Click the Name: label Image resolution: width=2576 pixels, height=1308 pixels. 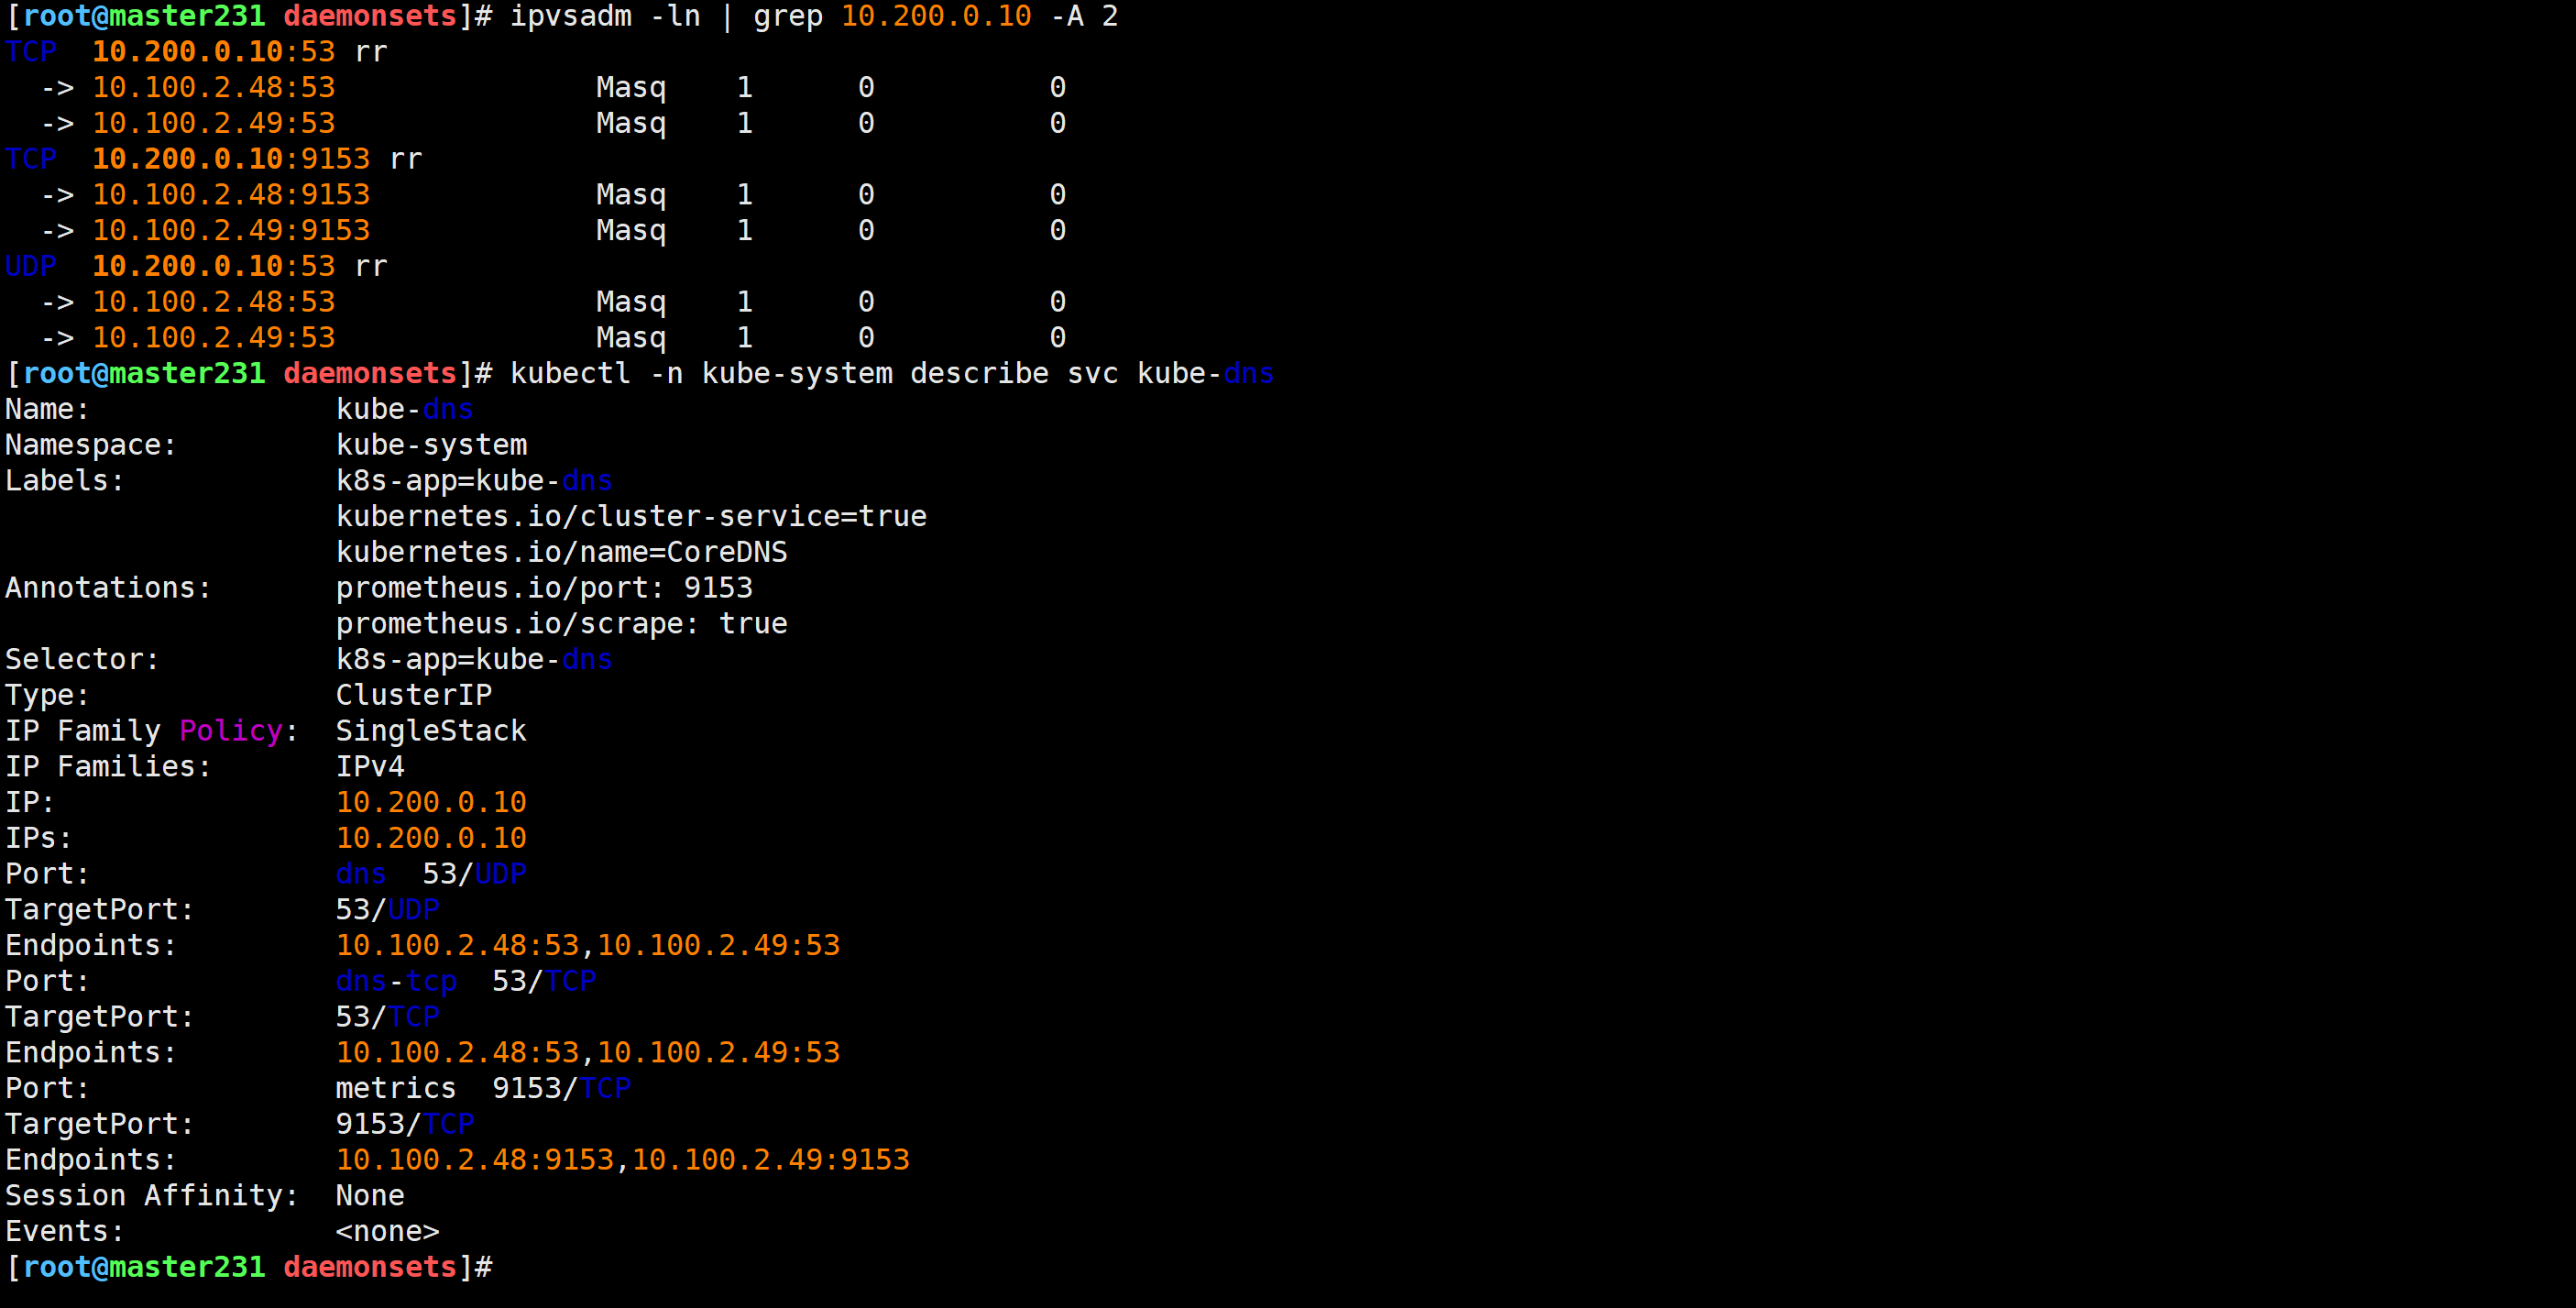pos(47,410)
